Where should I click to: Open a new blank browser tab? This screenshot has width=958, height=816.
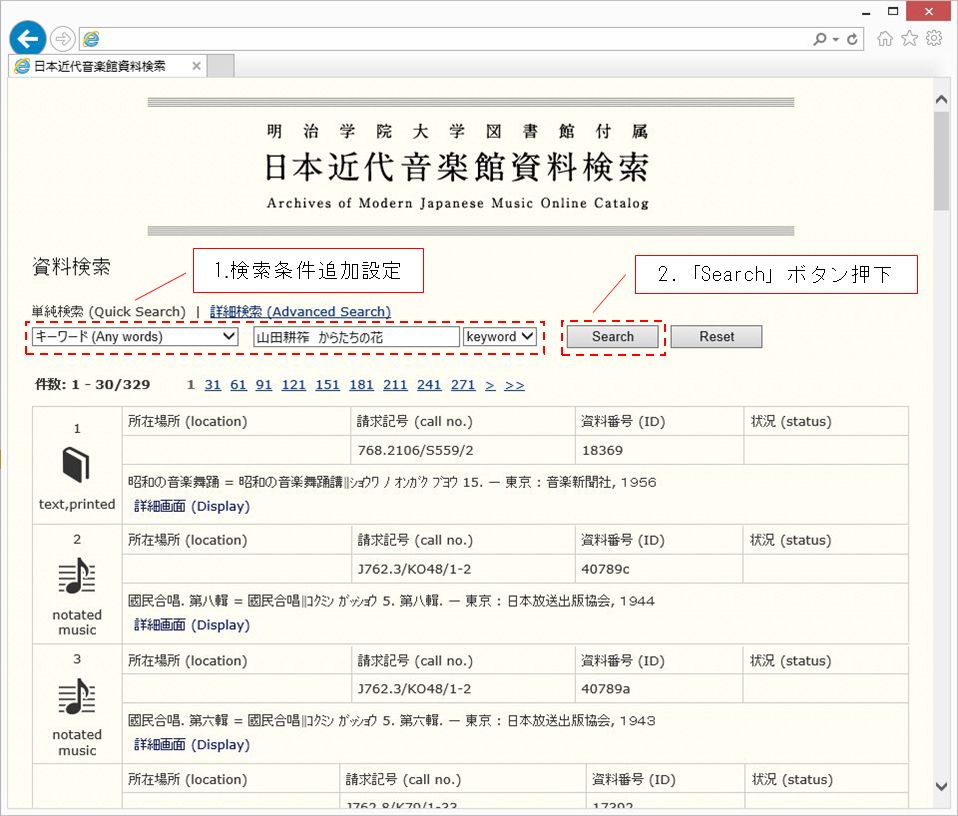[x=221, y=66]
